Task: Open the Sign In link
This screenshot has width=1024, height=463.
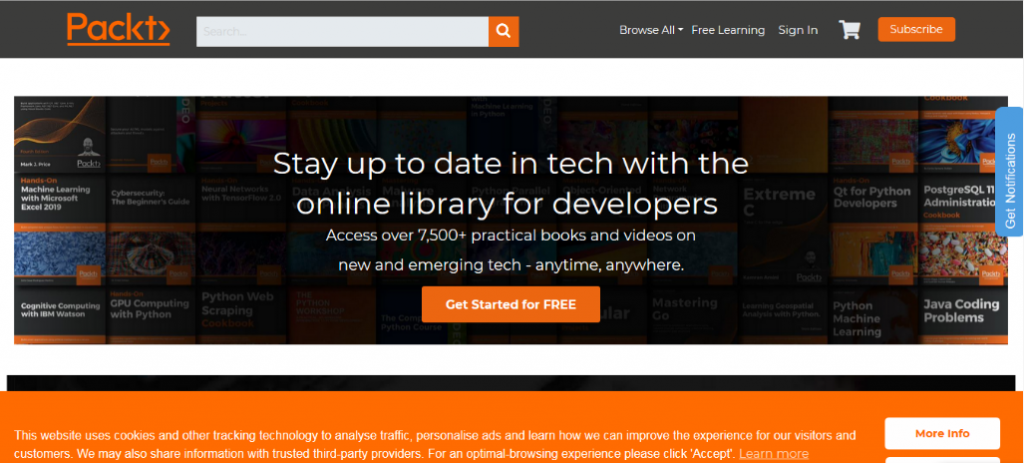Action: pos(798,30)
